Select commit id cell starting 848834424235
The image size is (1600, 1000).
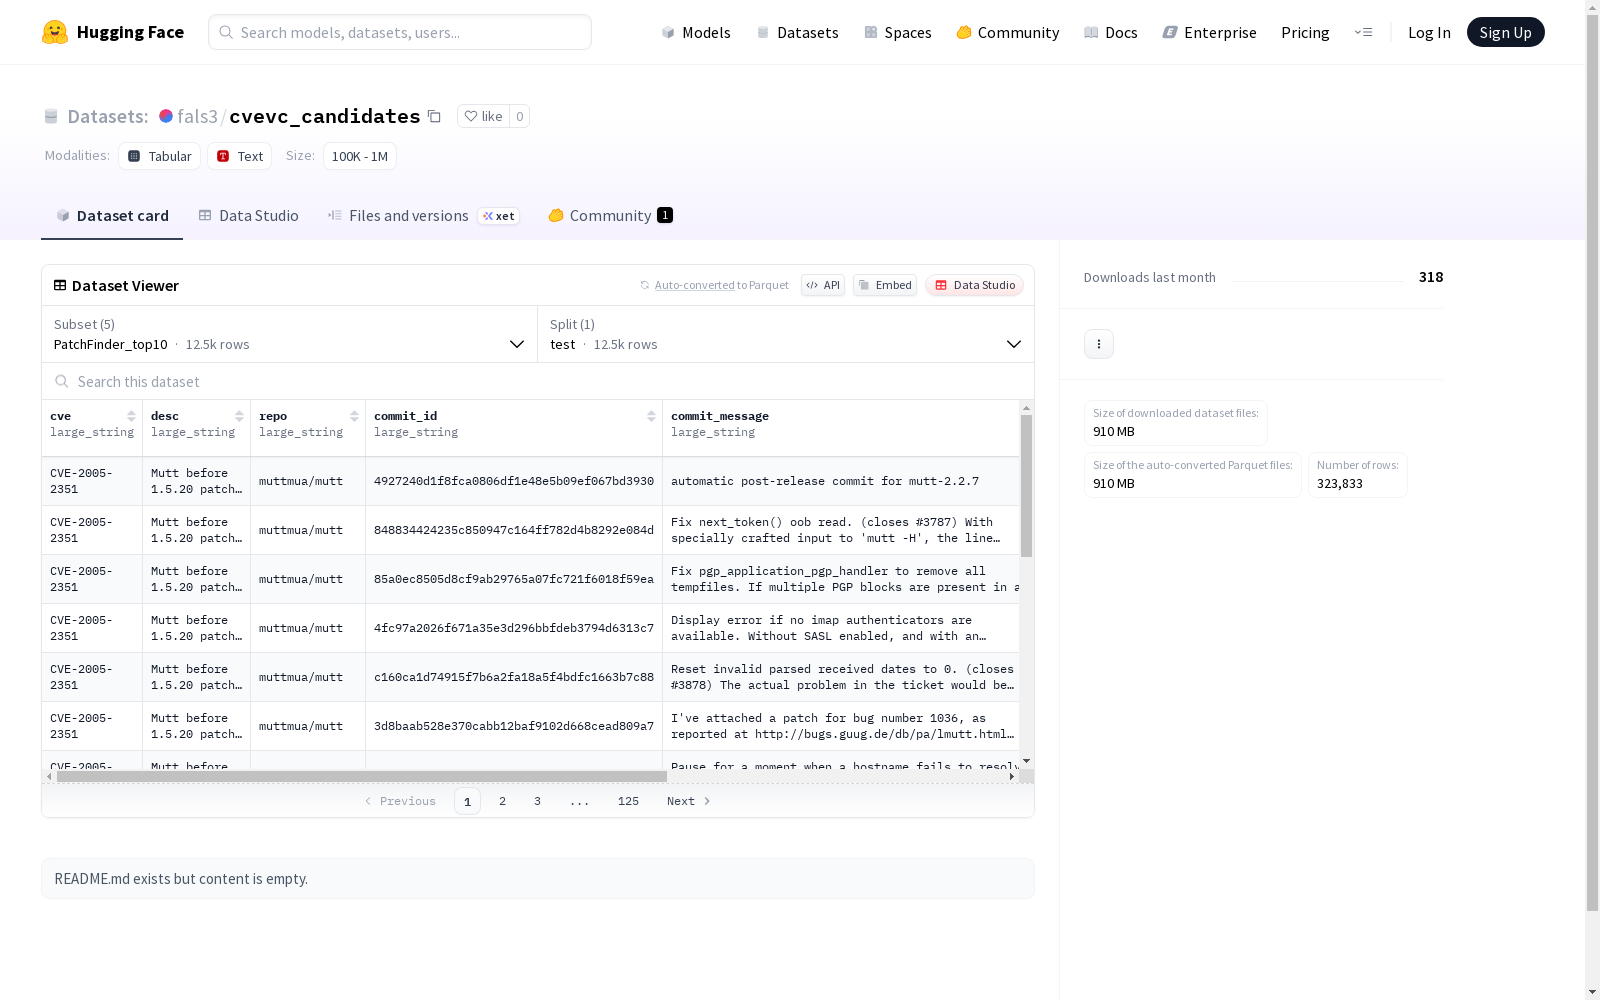(x=514, y=530)
